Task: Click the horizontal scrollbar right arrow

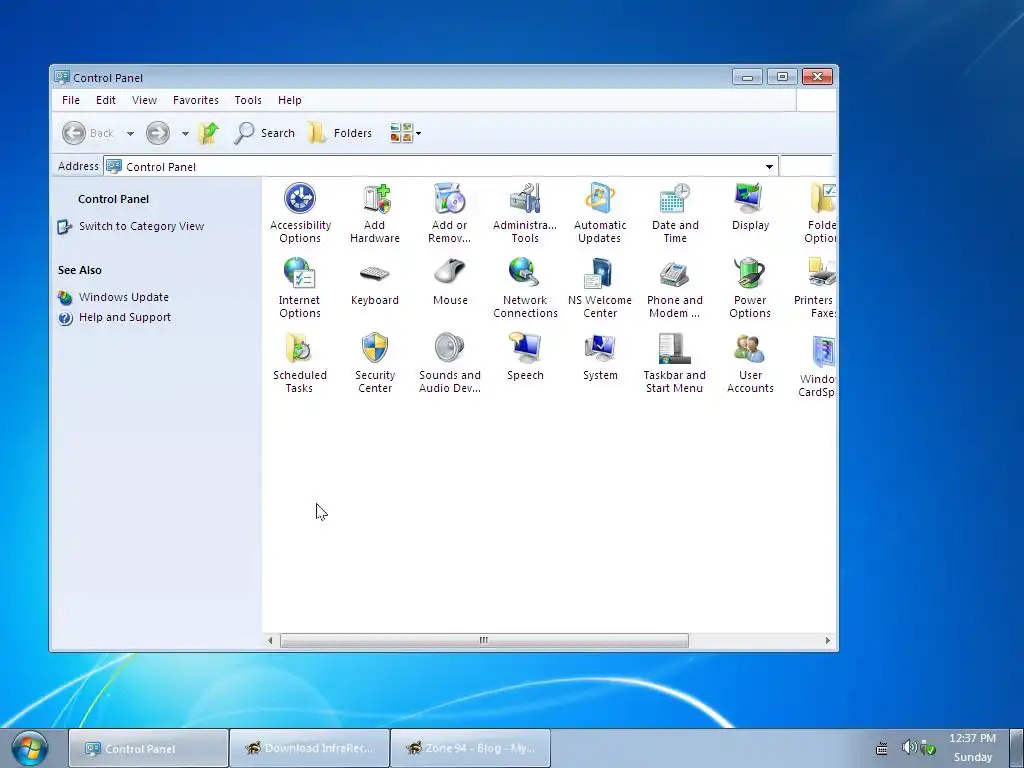Action: coord(827,641)
